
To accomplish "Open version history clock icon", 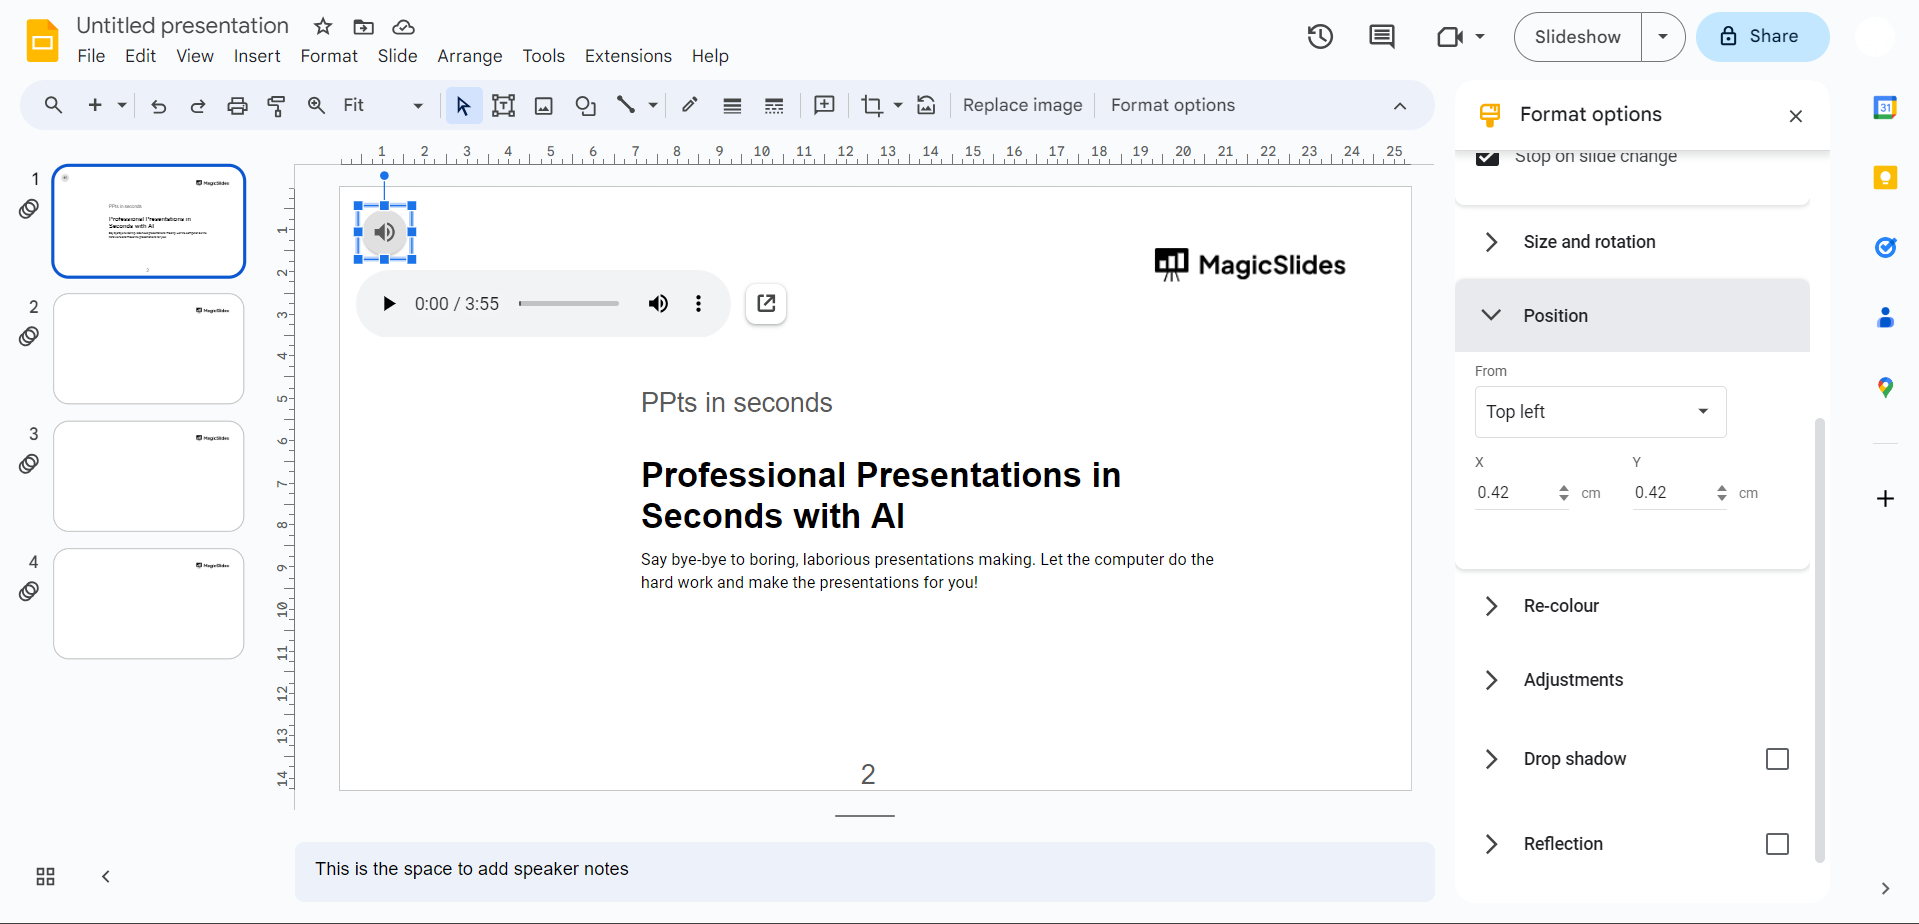I will tap(1320, 37).
